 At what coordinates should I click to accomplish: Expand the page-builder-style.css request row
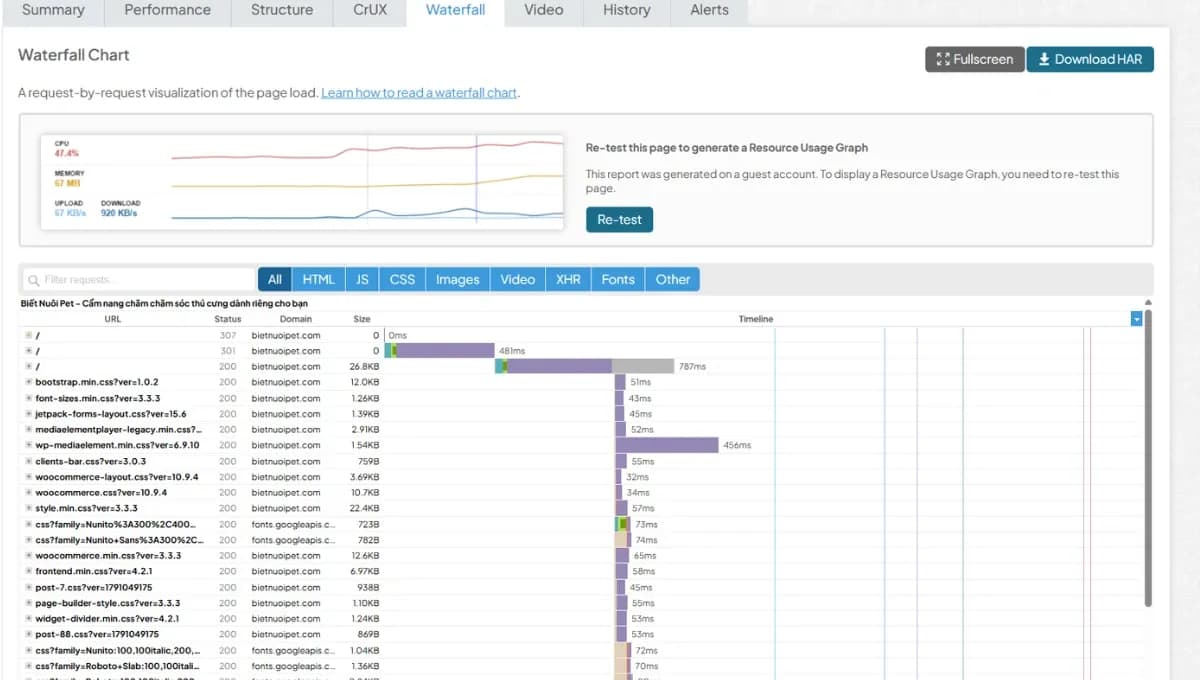pos(29,603)
